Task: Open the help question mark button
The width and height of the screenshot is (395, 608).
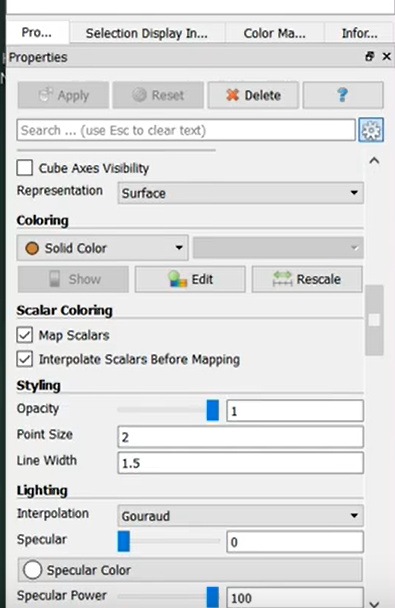Action: [343, 95]
